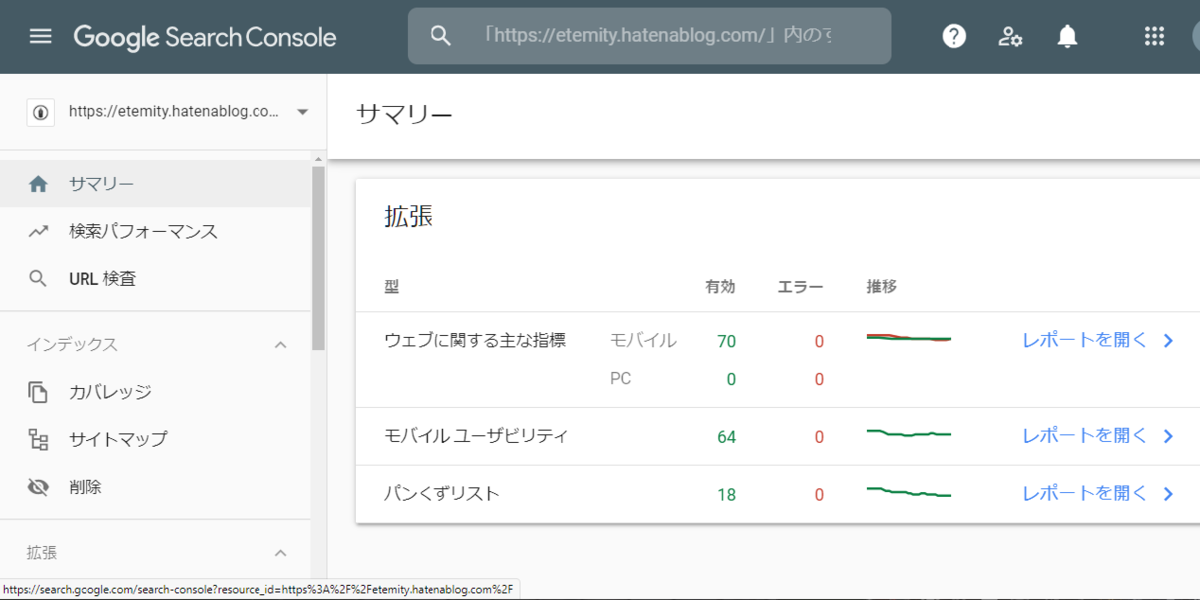Click the sidebar scrollbar
This screenshot has height=600, width=1200.
tap(318, 257)
